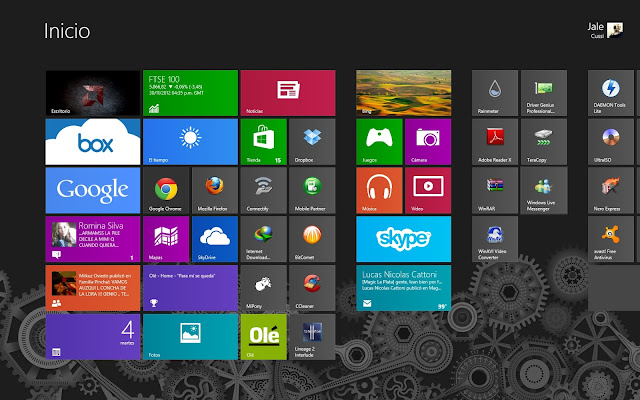Open the Olé Home sports tile

pos(190,288)
